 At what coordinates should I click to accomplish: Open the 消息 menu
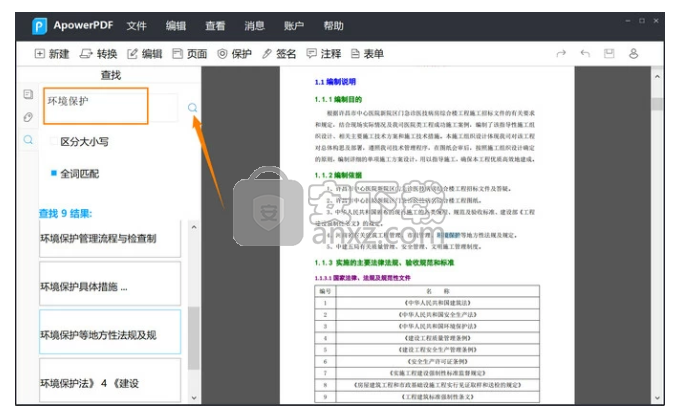254,26
